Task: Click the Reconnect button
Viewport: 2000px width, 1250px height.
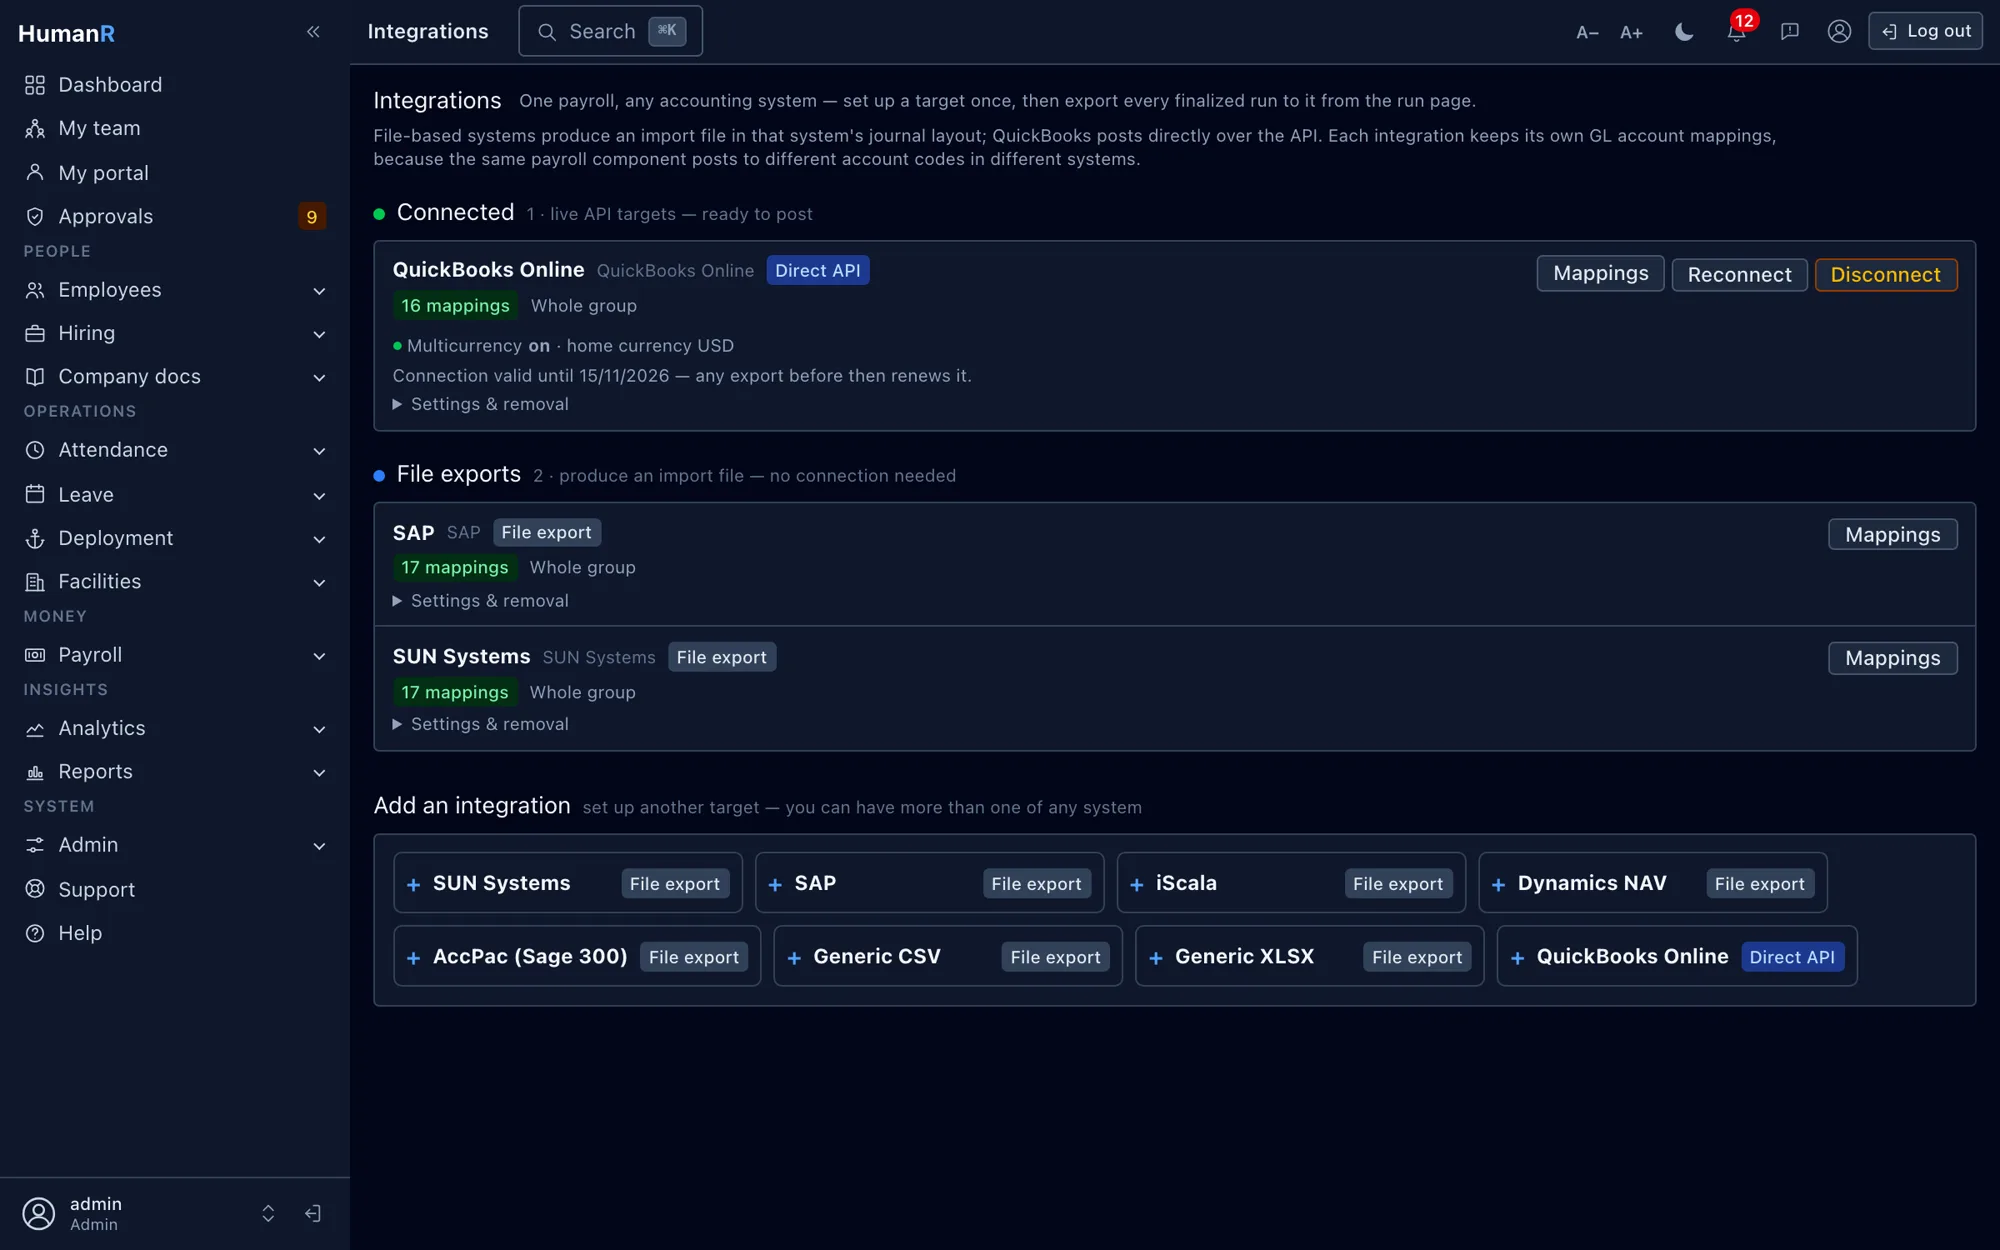Action: pos(1739,275)
